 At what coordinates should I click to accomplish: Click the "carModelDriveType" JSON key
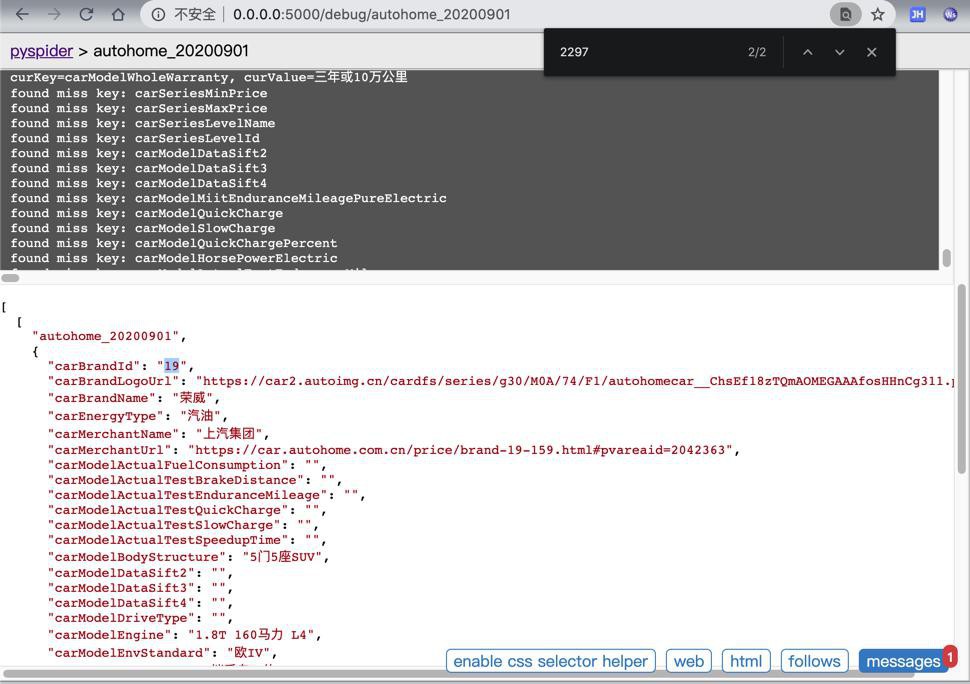tap(121, 618)
